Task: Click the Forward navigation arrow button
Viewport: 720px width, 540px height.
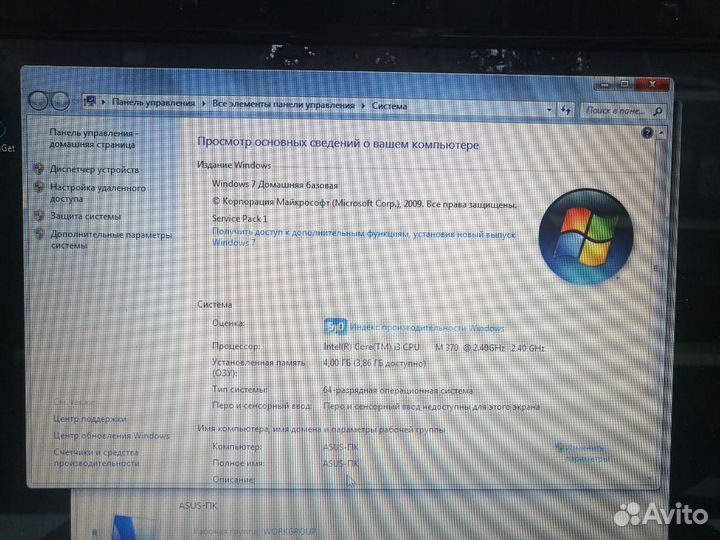Action: [60, 101]
